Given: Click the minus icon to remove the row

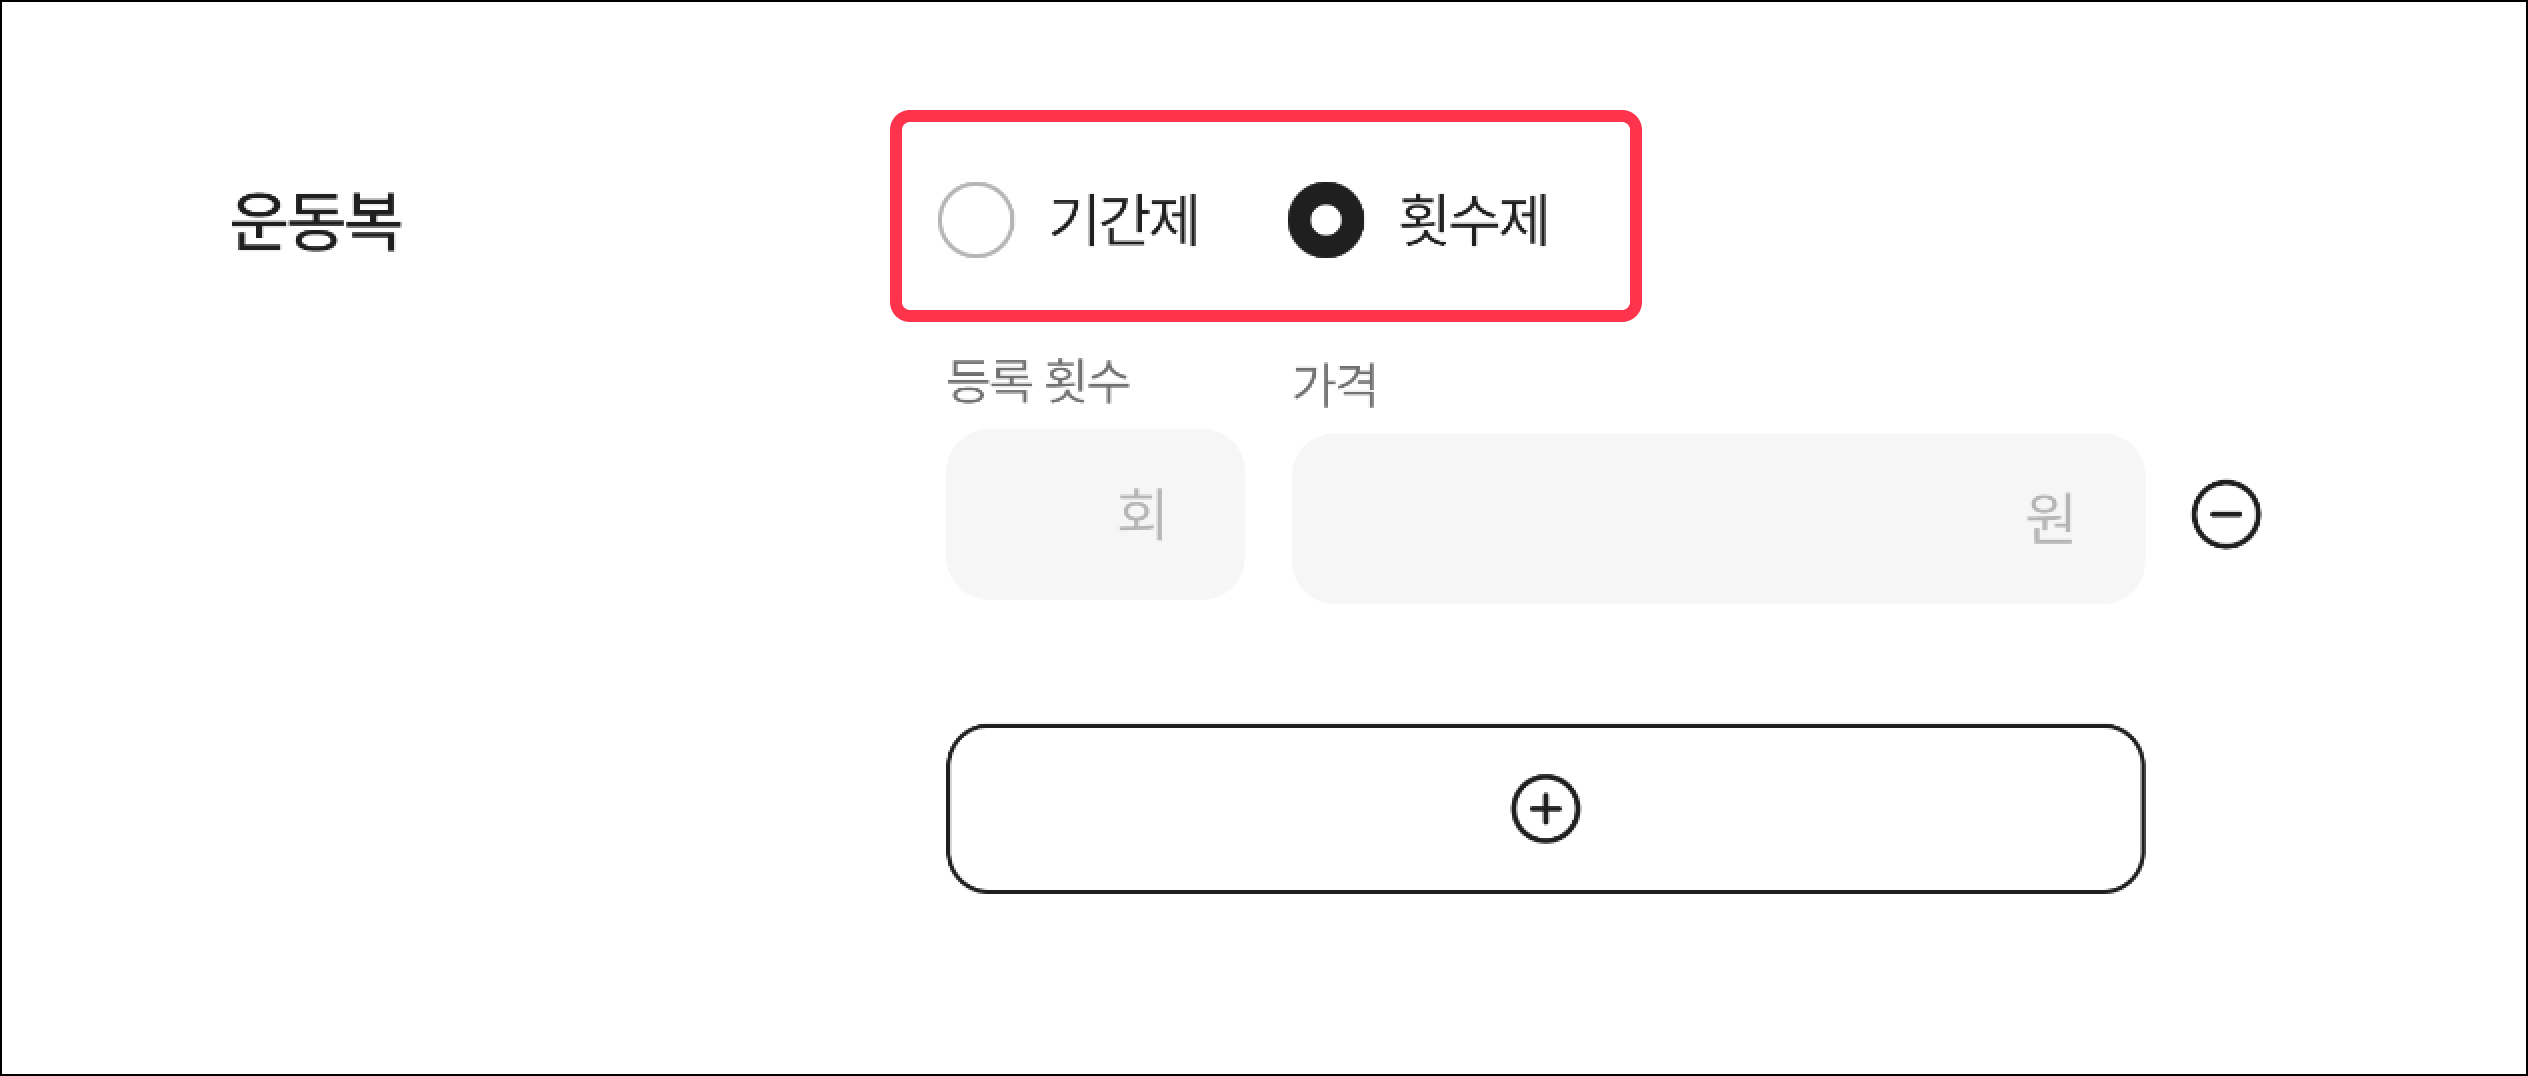Looking at the screenshot, I should point(2225,515).
